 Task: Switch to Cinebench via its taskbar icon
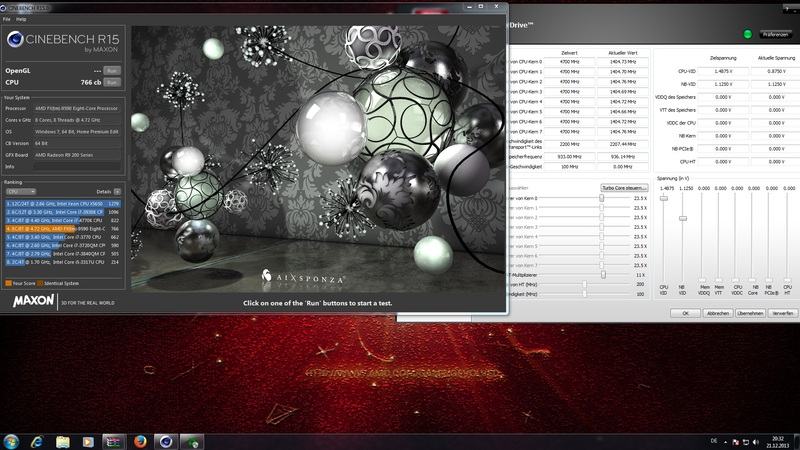coord(166,442)
